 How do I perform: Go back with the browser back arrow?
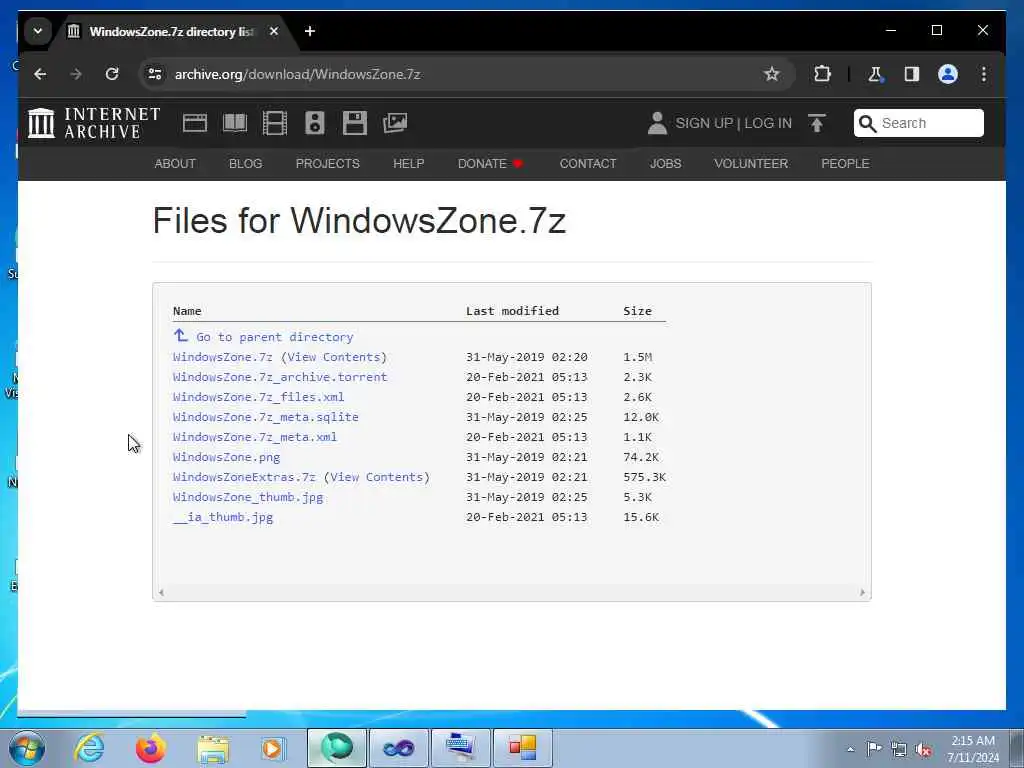coord(40,74)
